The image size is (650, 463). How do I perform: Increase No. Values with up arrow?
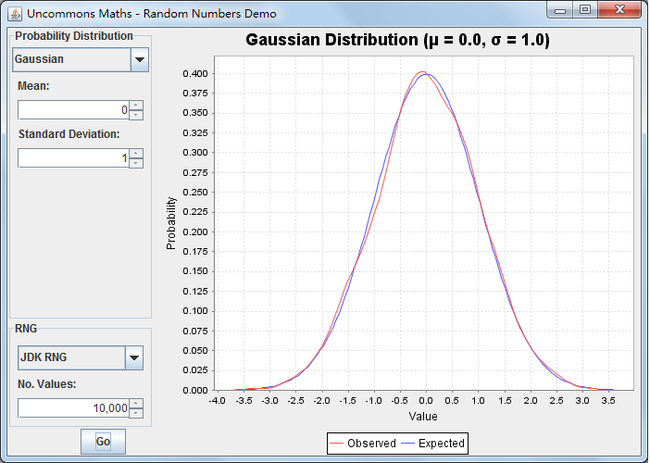coord(136,403)
